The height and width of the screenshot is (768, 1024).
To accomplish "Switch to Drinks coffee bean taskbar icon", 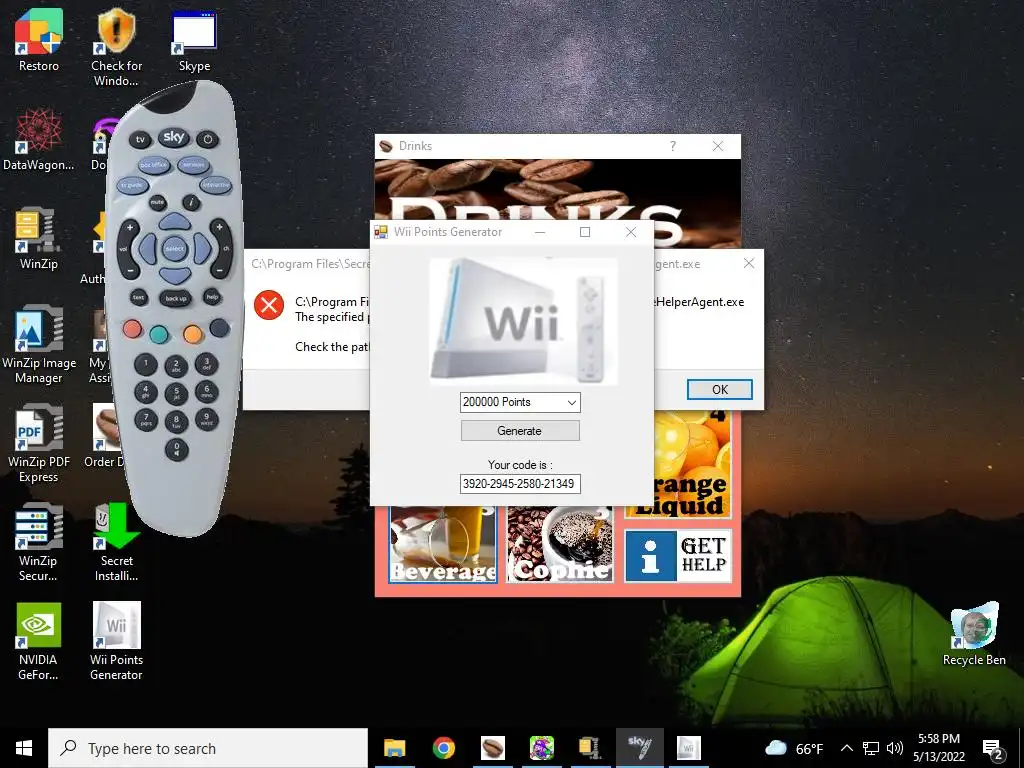I will pyautogui.click(x=492, y=748).
